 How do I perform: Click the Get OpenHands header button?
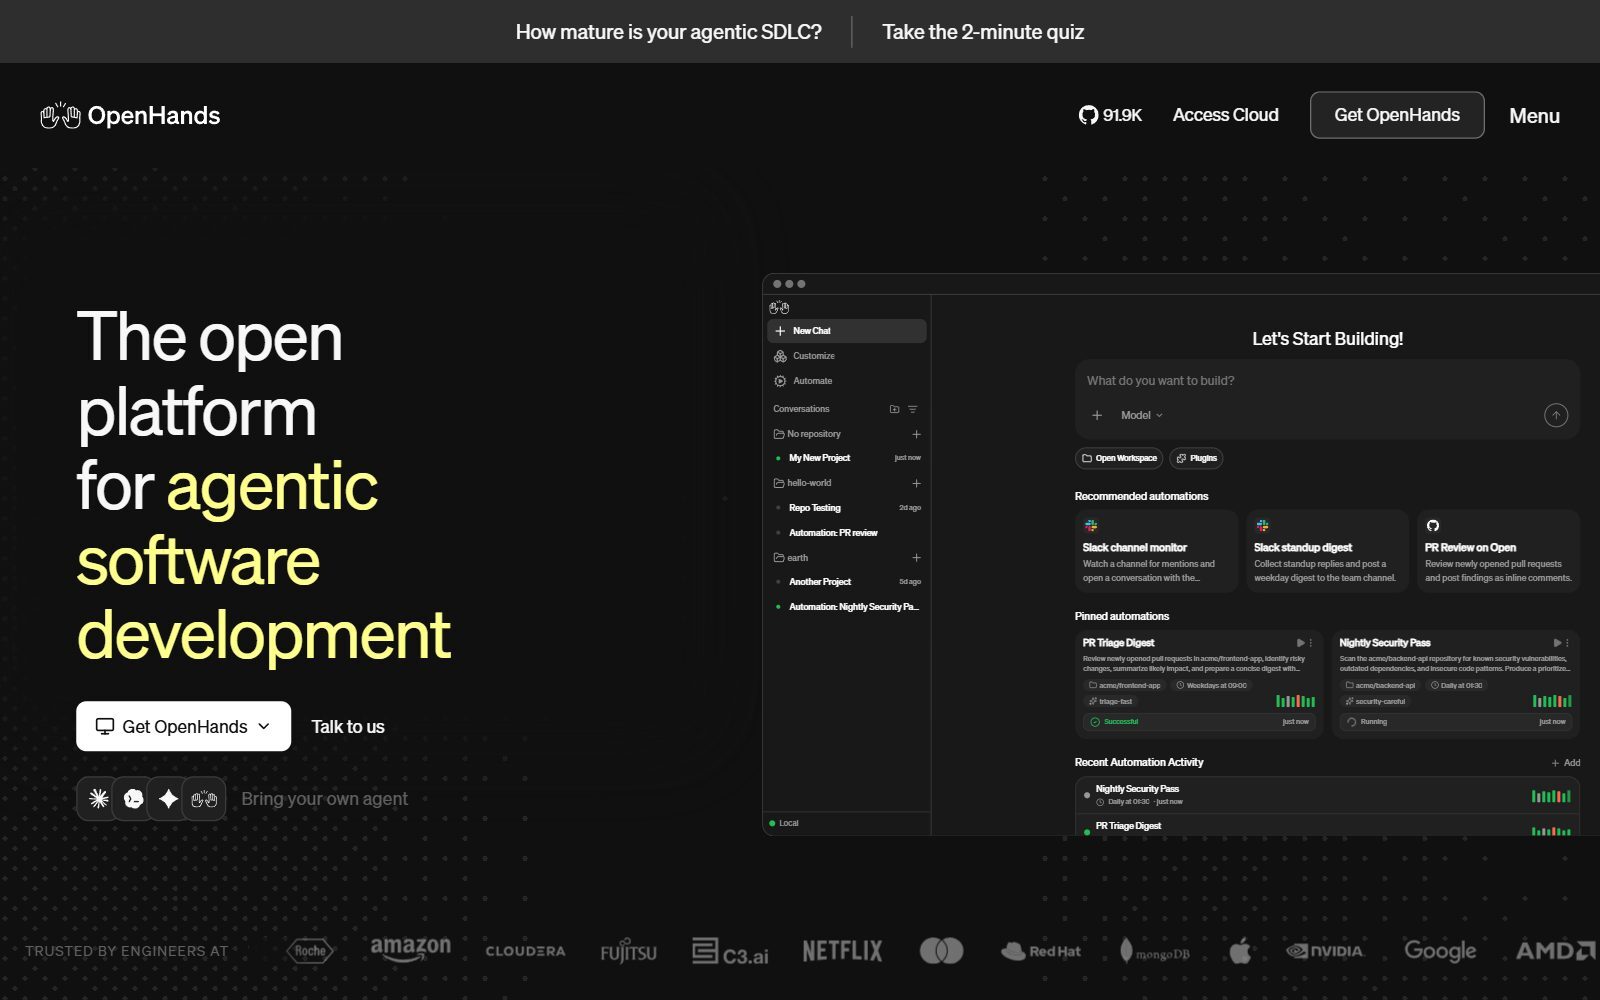tap(1397, 115)
